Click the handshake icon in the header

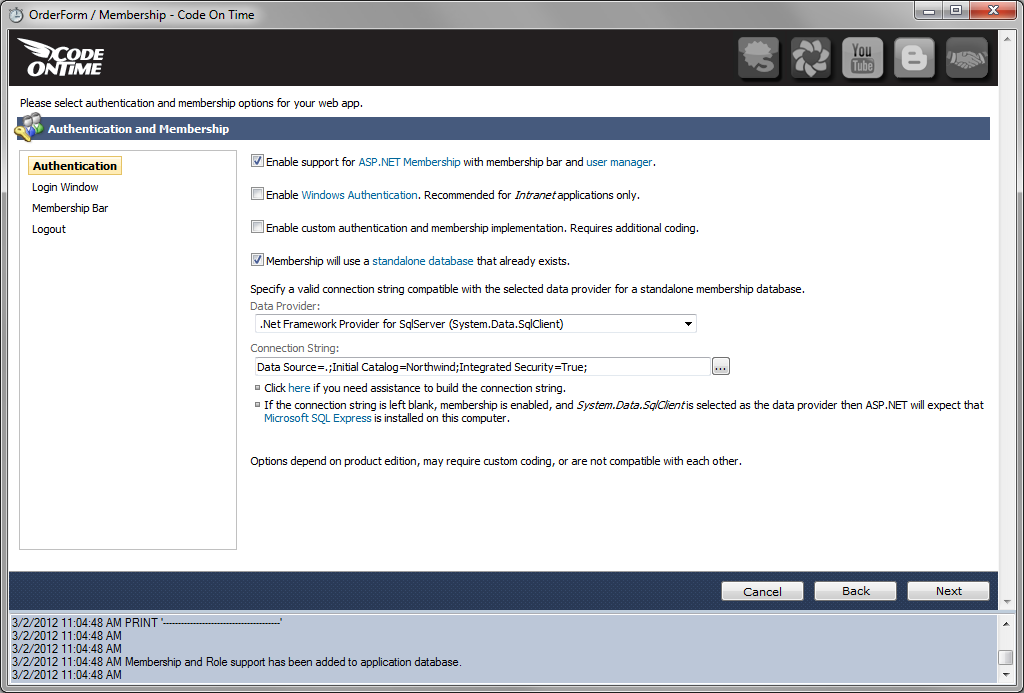[967, 57]
